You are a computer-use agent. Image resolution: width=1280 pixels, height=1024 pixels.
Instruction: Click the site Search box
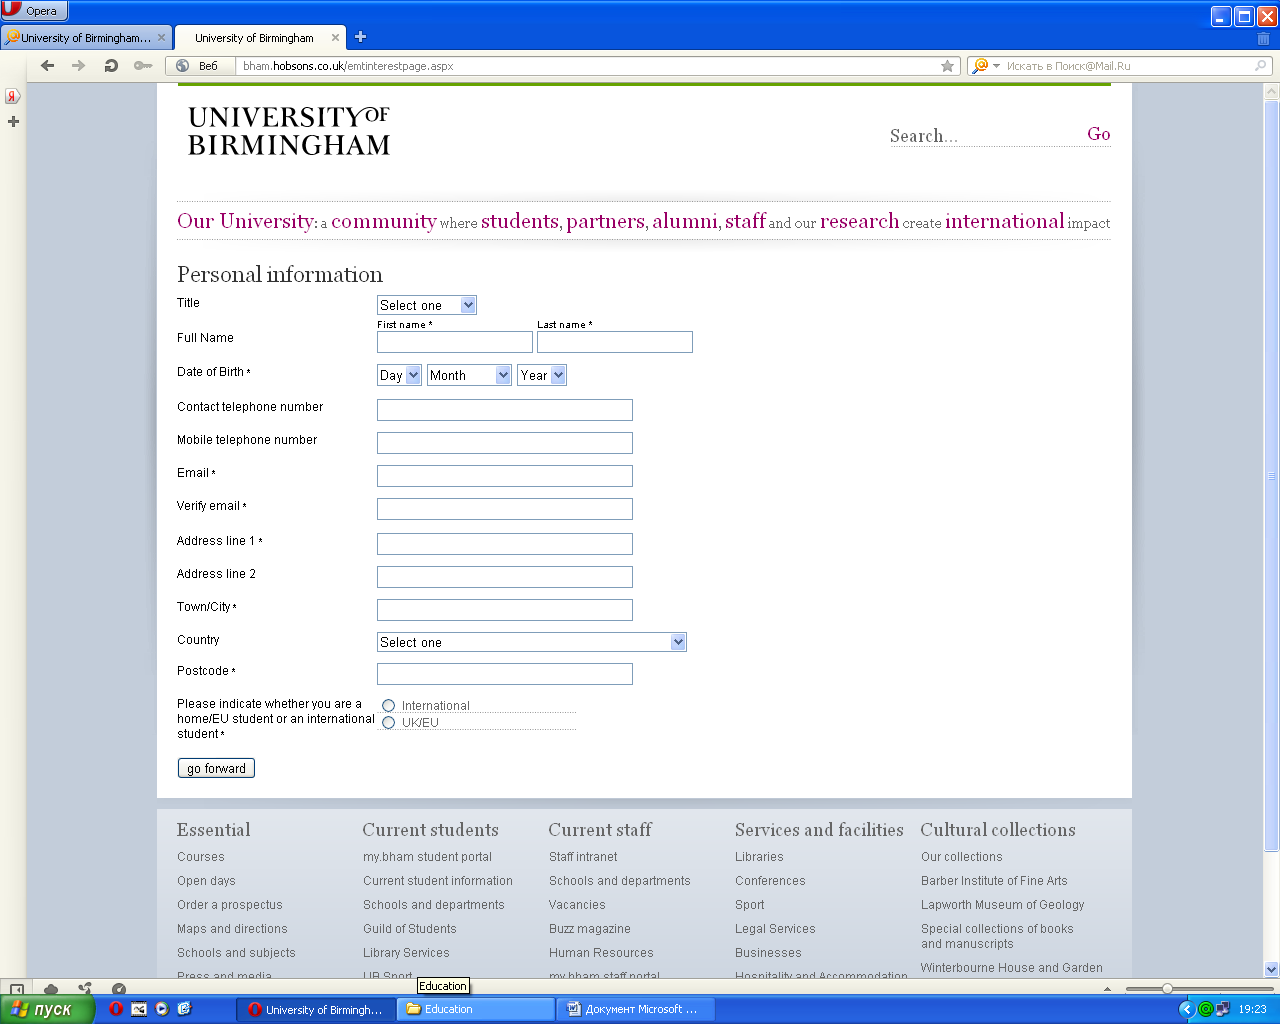click(985, 136)
